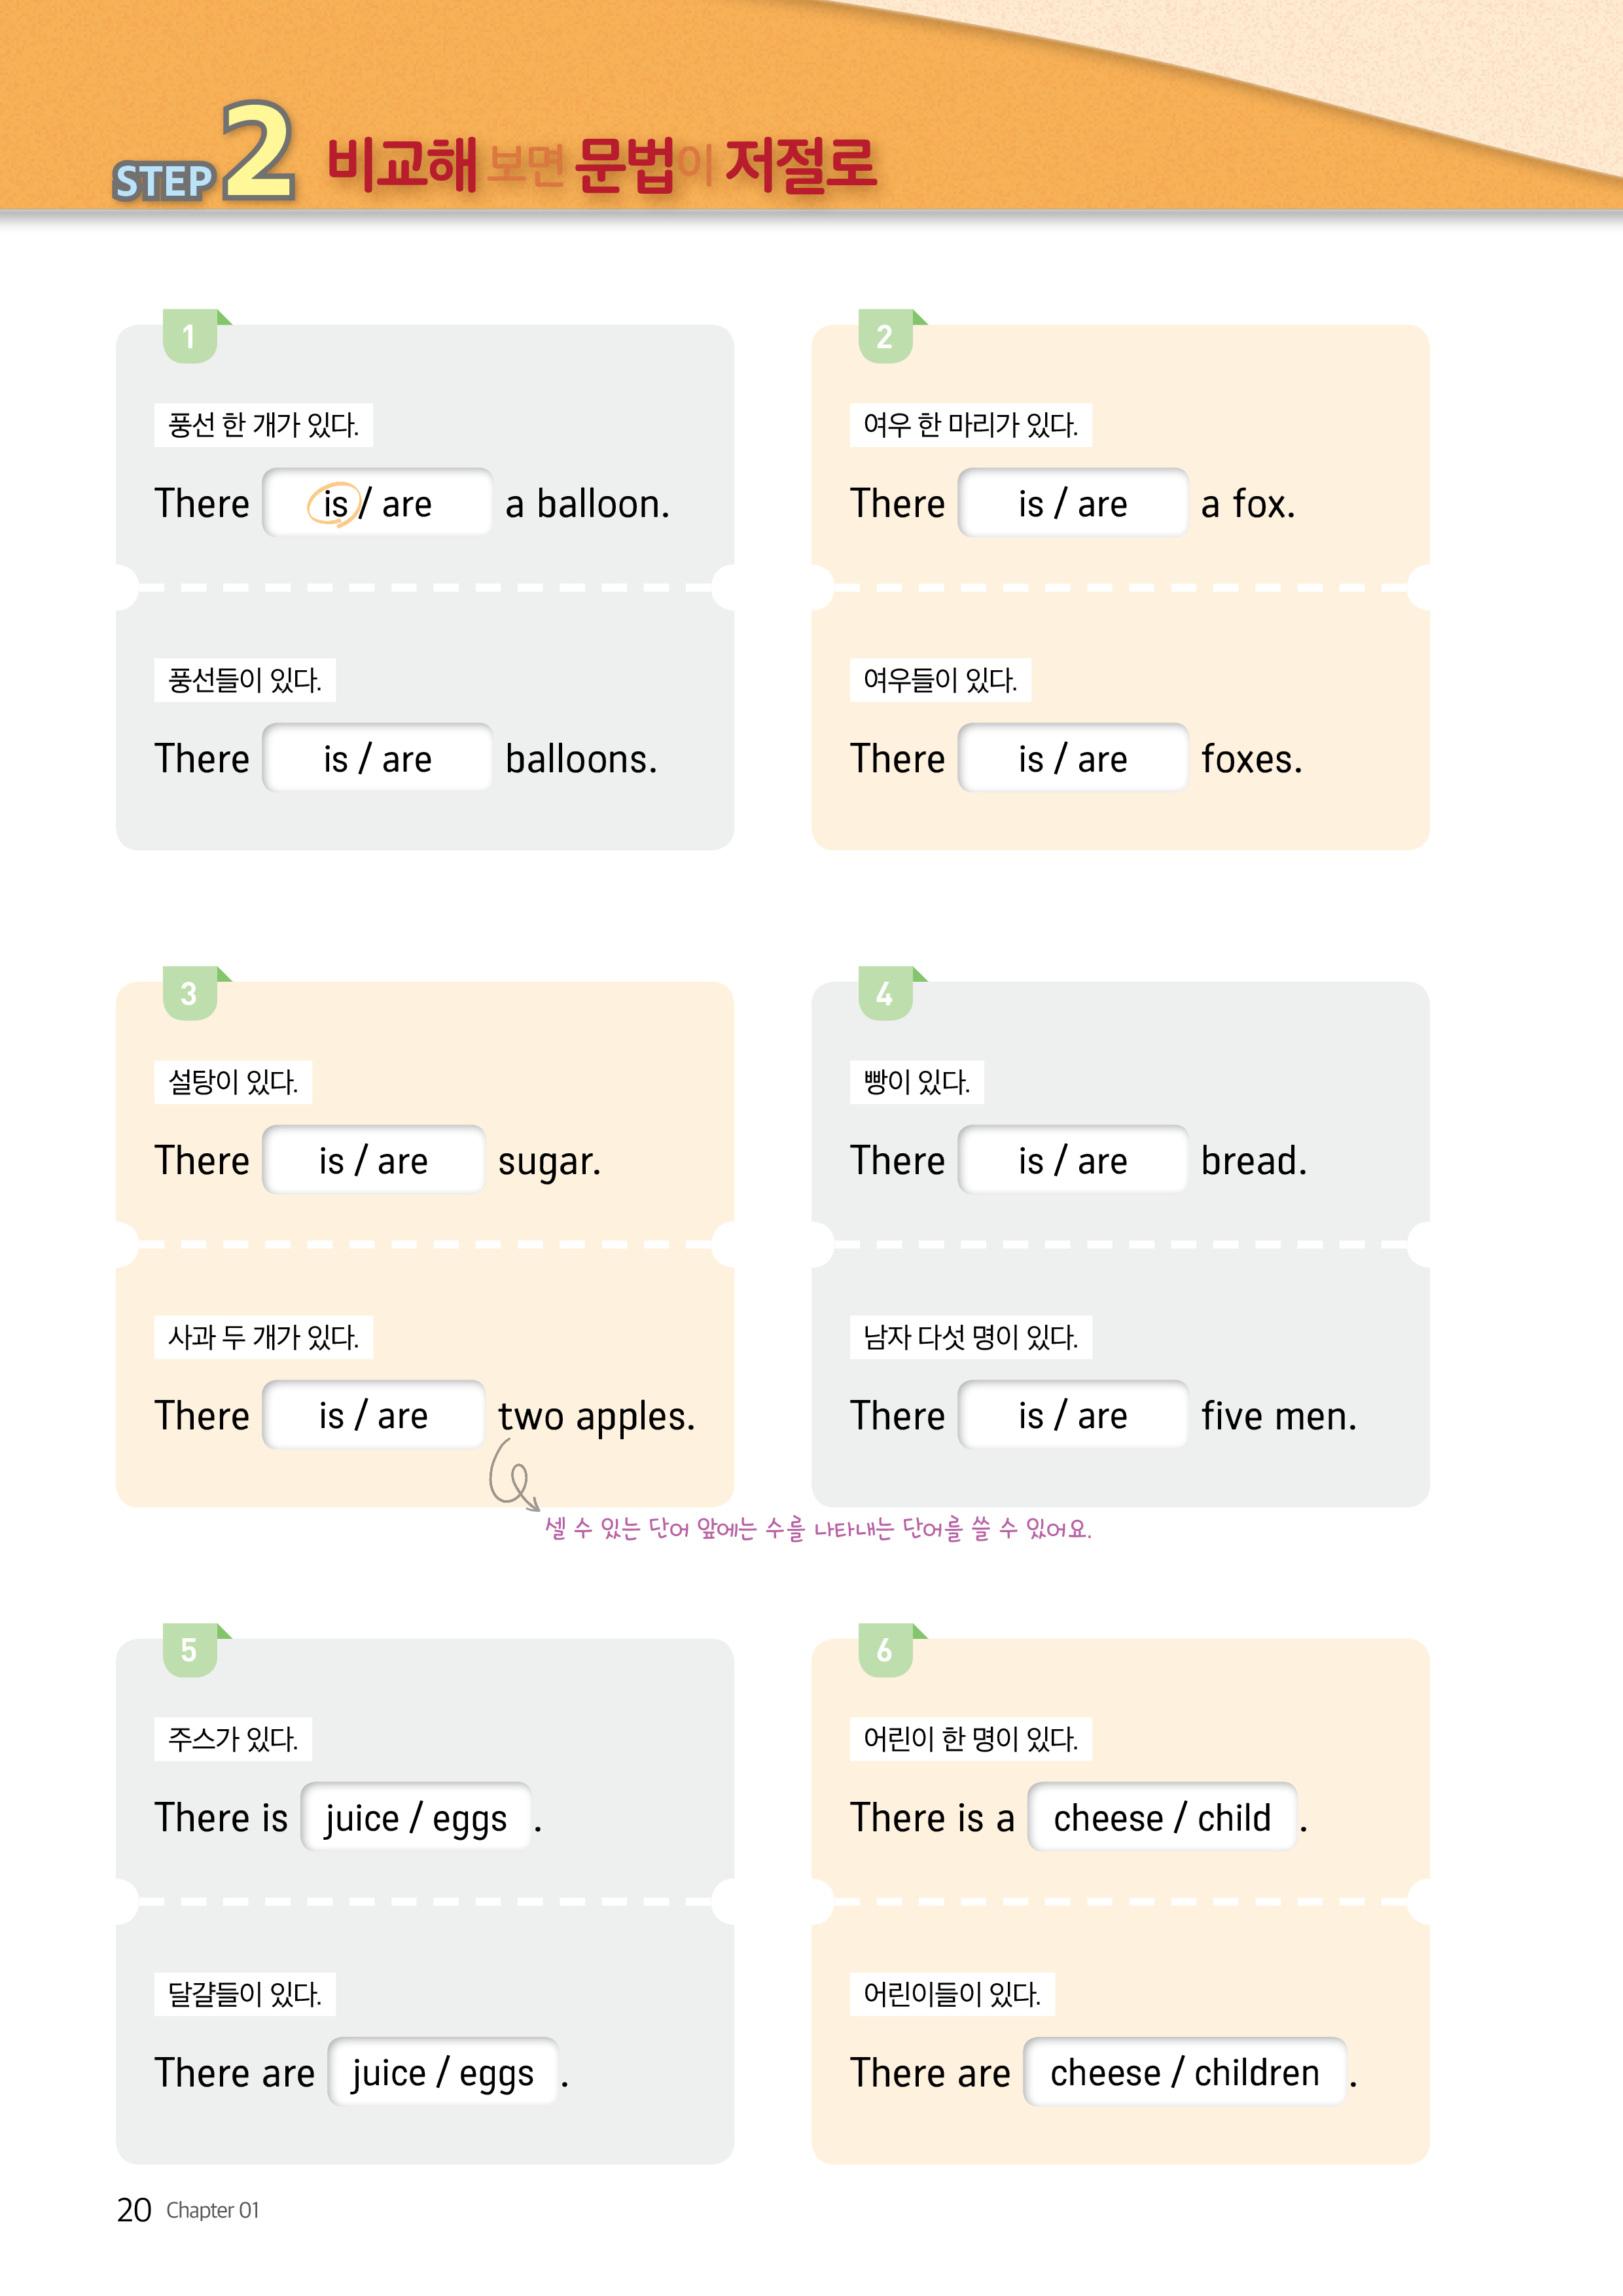Select the 'is / are' box before 'a fox.'
Image resolution: width=1623 pixels, height=2296 pixels.
[1072, 504]
